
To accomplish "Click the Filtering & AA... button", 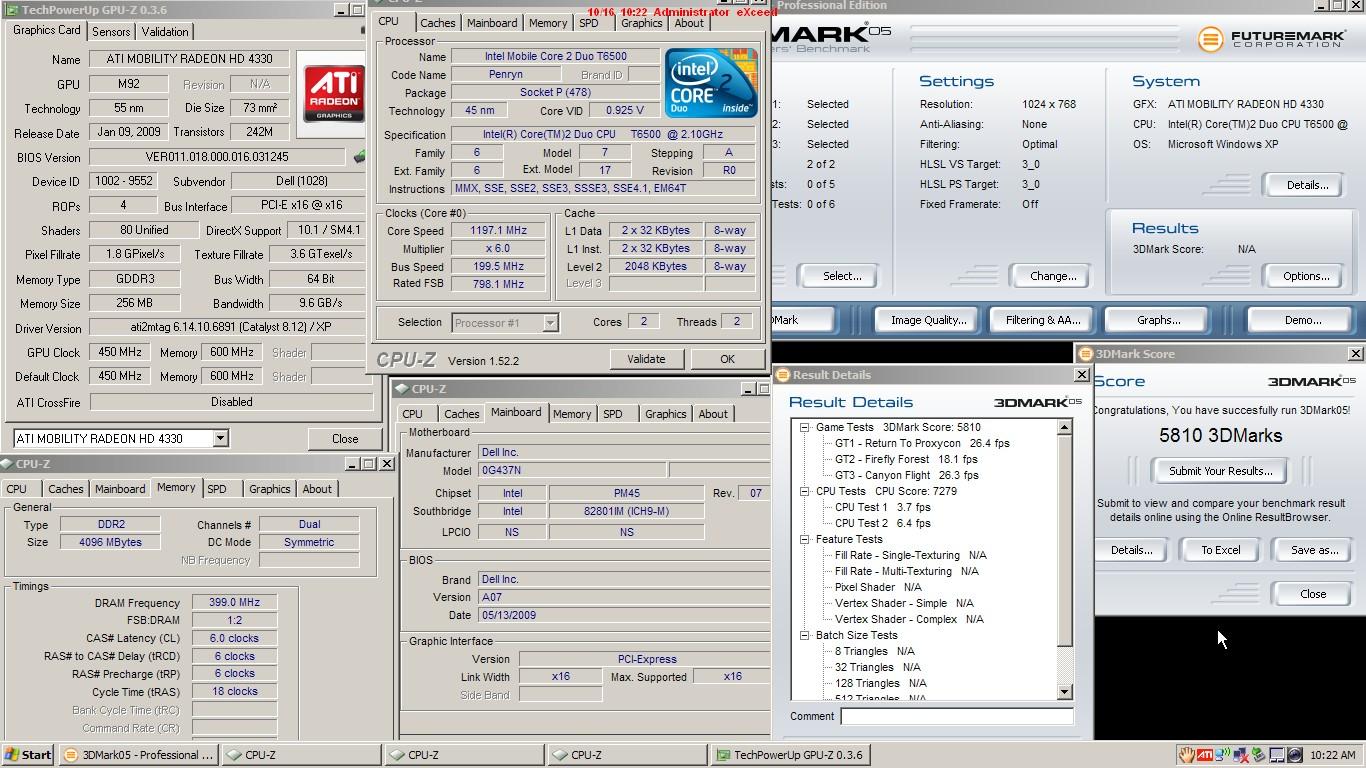I will pyautogui.click(x=1043, y=320).
